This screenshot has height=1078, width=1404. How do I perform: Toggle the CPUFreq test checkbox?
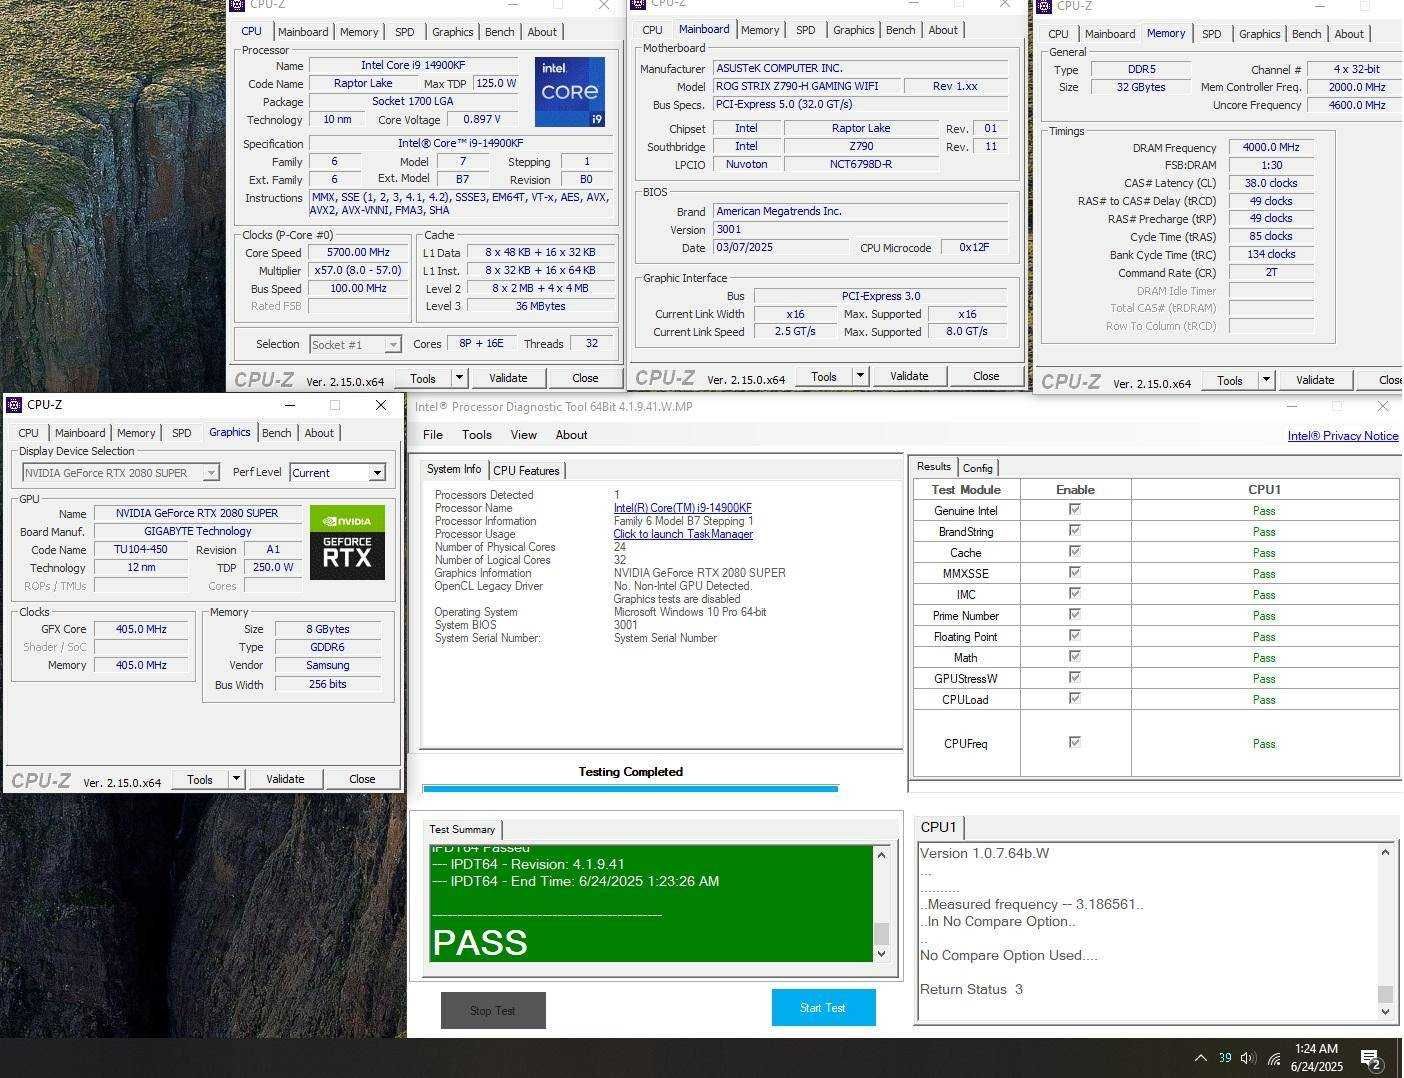1075,743
